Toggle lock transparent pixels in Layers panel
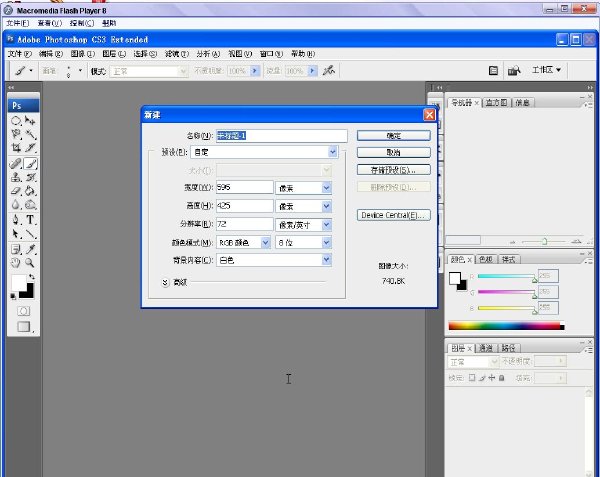The height and width of the screenshot is (477, 600). [472, 378]
